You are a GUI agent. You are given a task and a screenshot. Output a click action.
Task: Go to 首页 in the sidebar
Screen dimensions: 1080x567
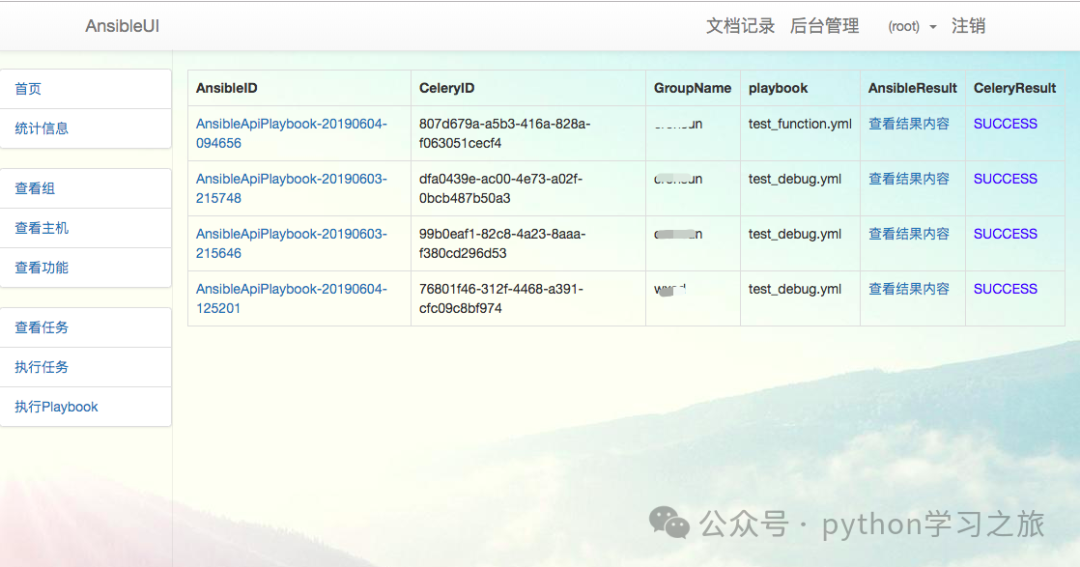point(85,89)
